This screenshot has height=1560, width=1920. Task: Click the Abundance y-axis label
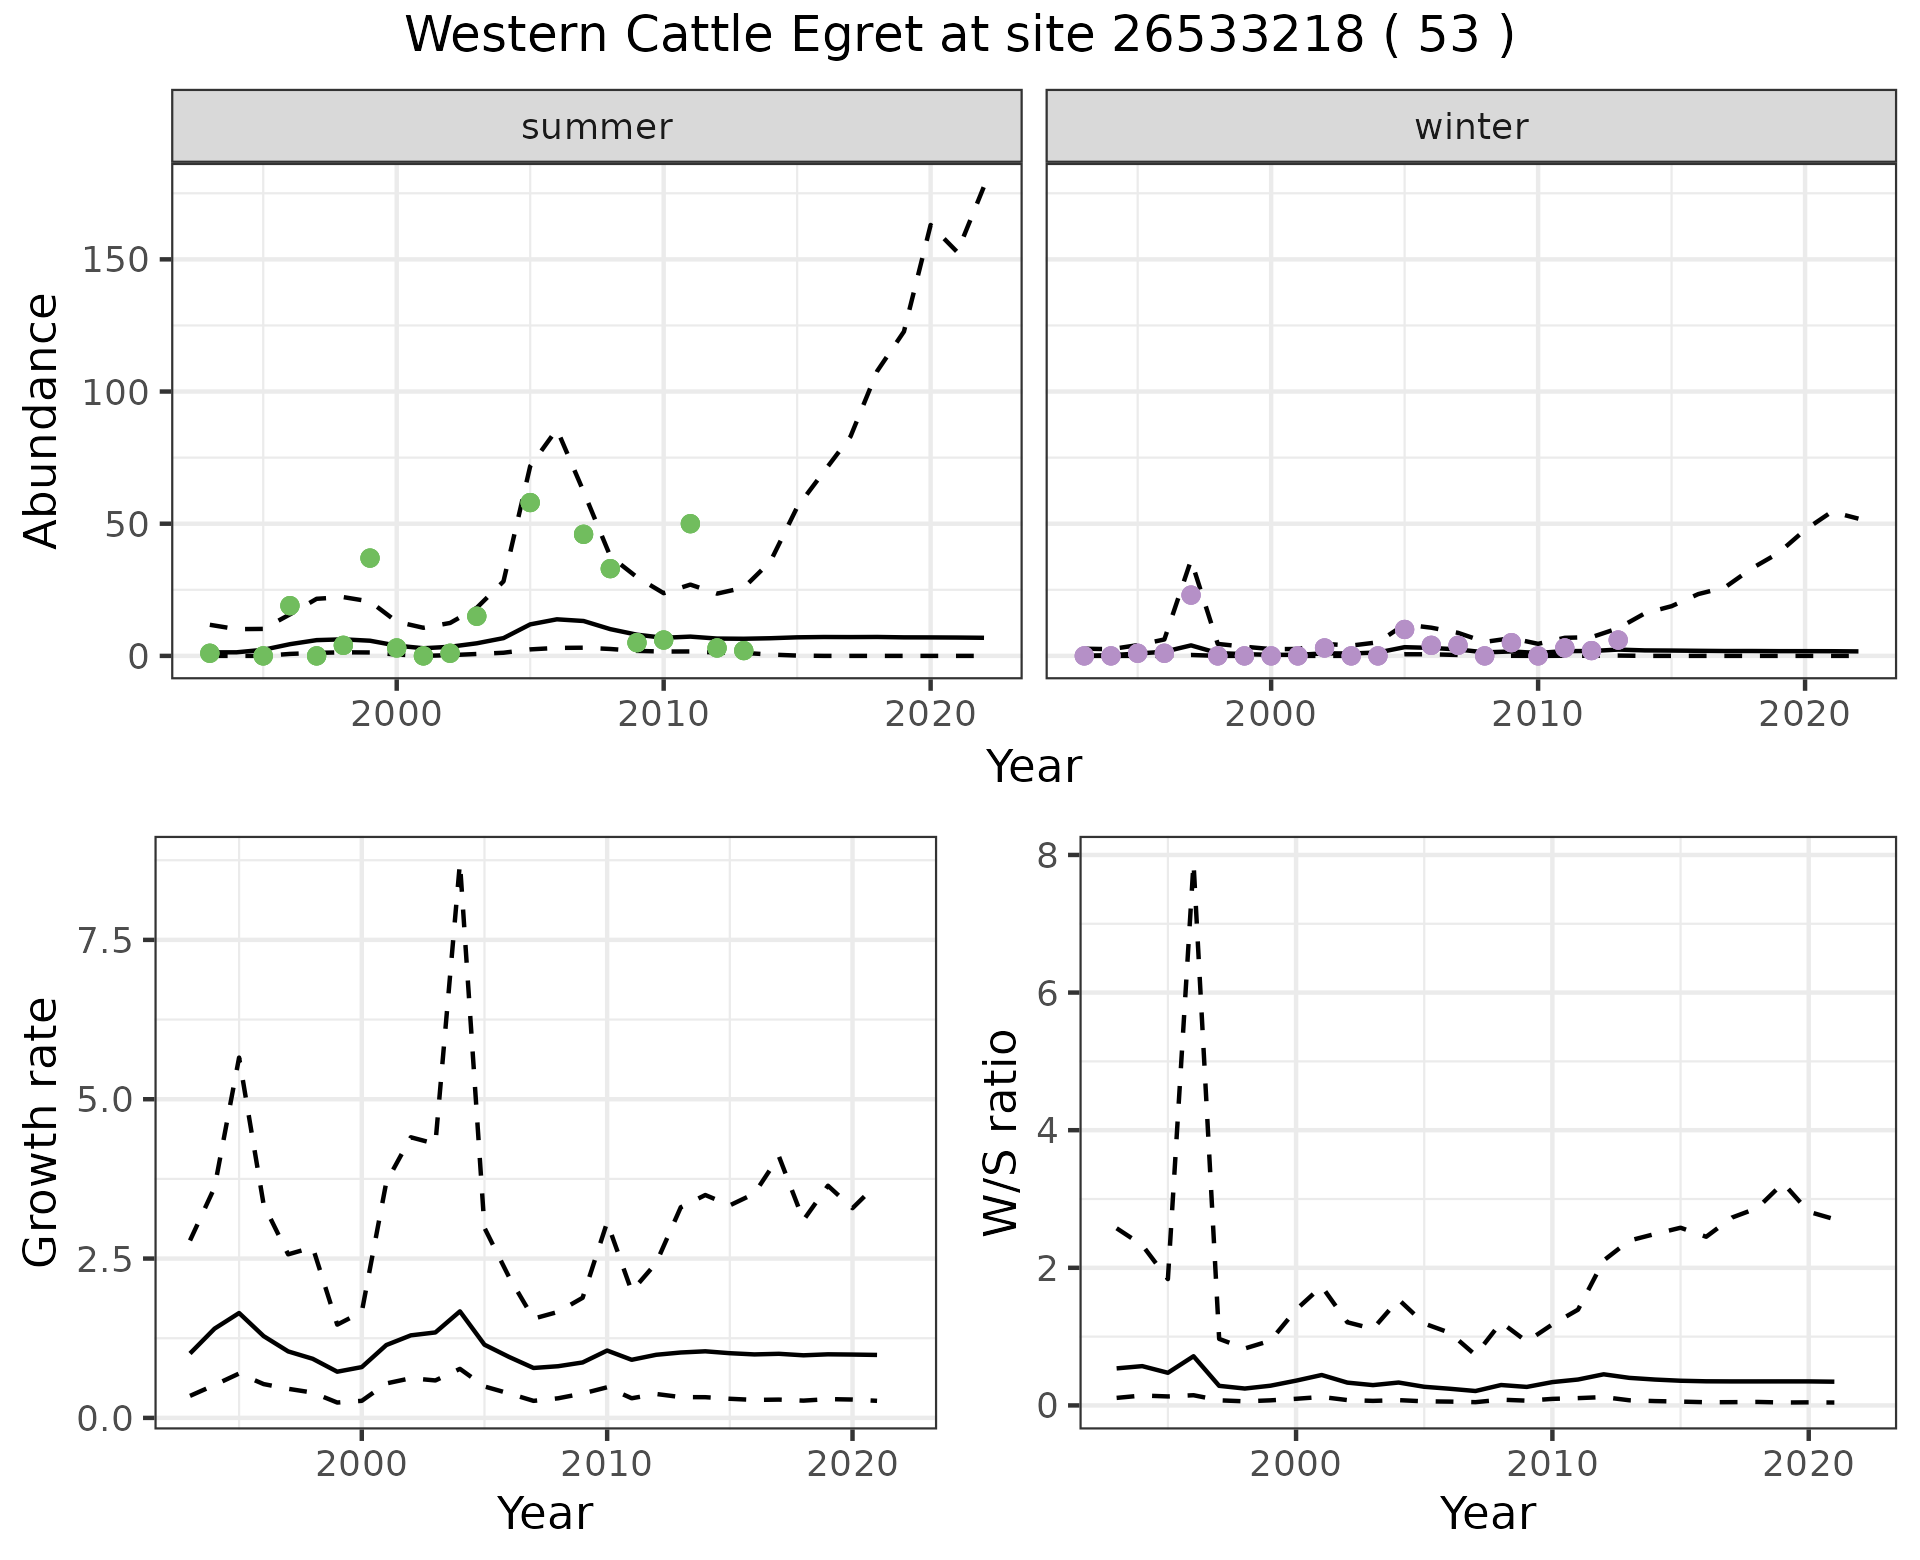click(42, 420)
